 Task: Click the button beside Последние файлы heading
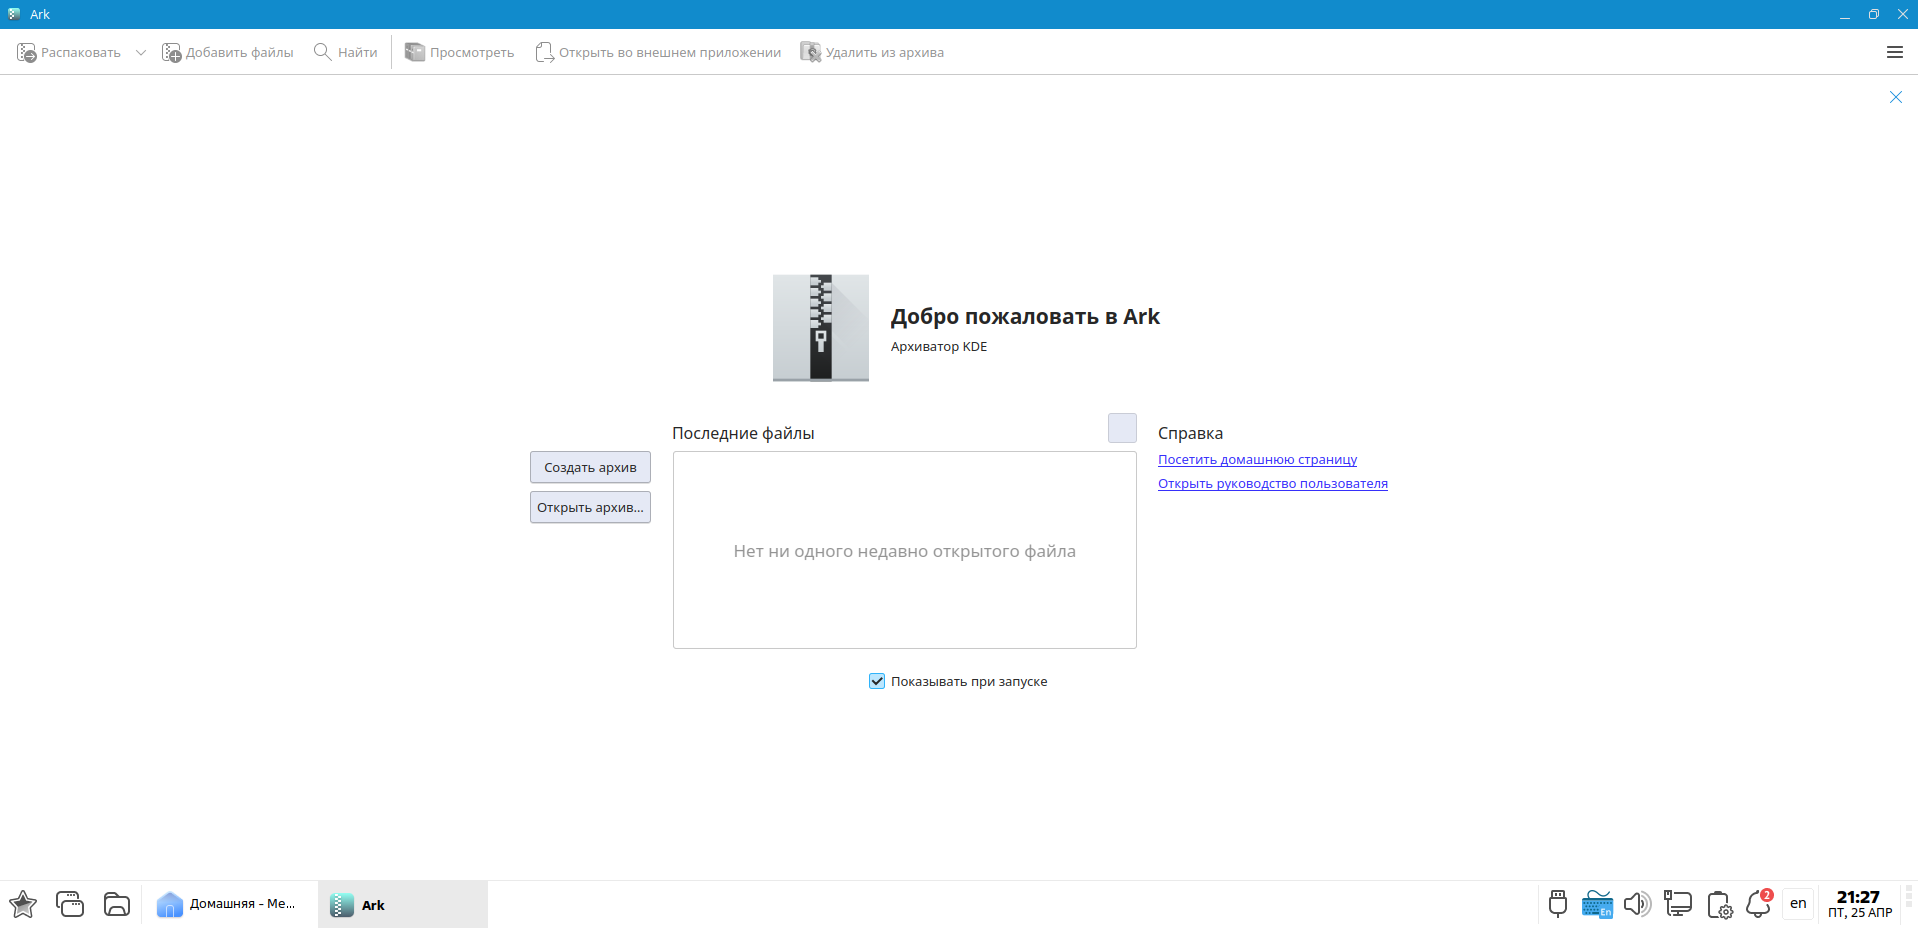pyautogui.click(x=1122, y=428)
